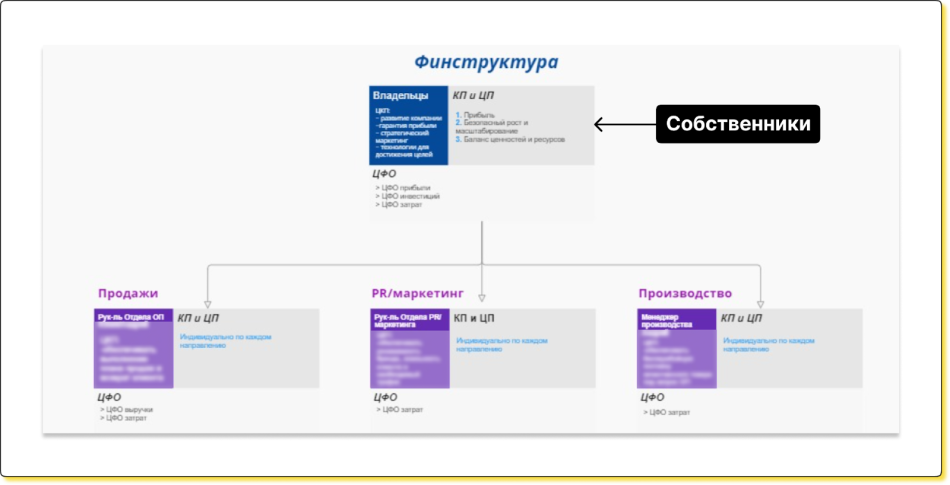Image resolution: width=950 pixels, height=485 pixels.
Task: Select the purple Менеджер производства block
Action: [x=676, y=348]
